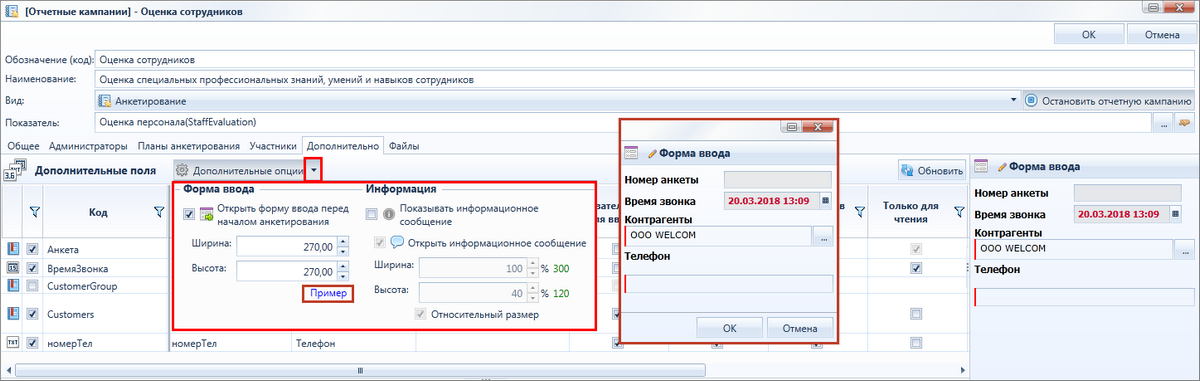
Task: Check Только для чтения for Customers row
Action: 915,313
